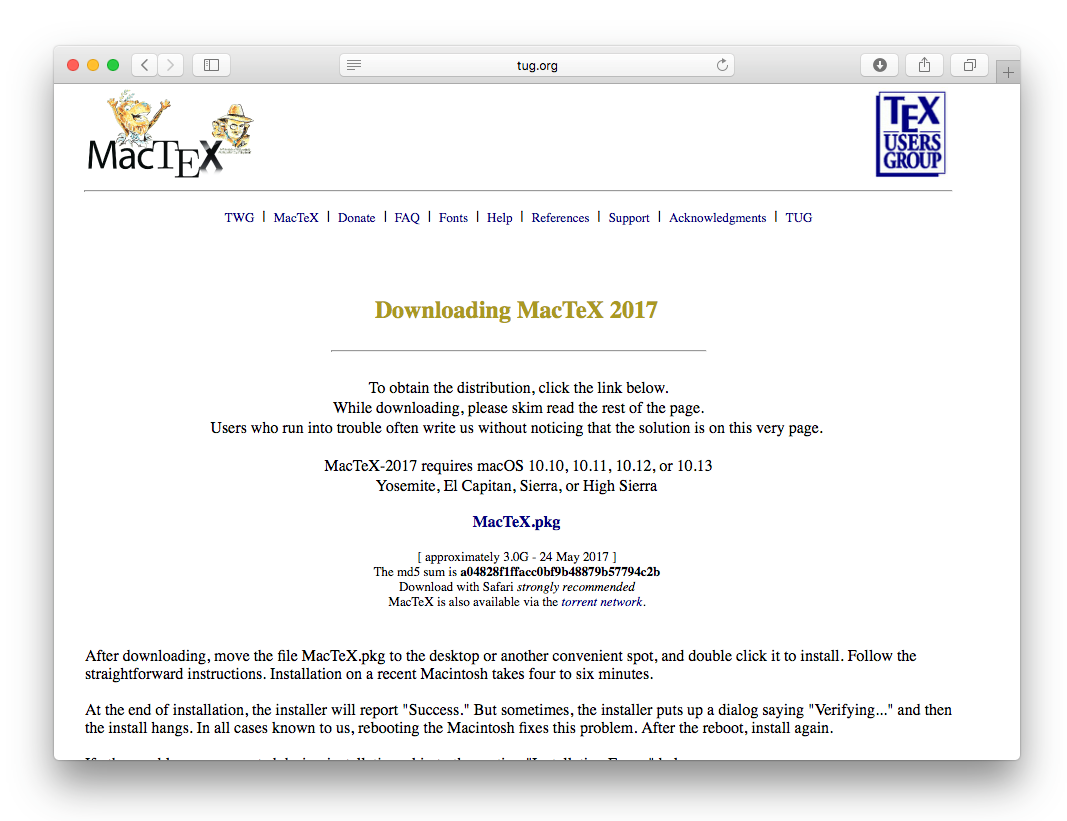This screenshot has width=1067, height=821.
Task: Show the Safari sidebar
Action: 212,65
